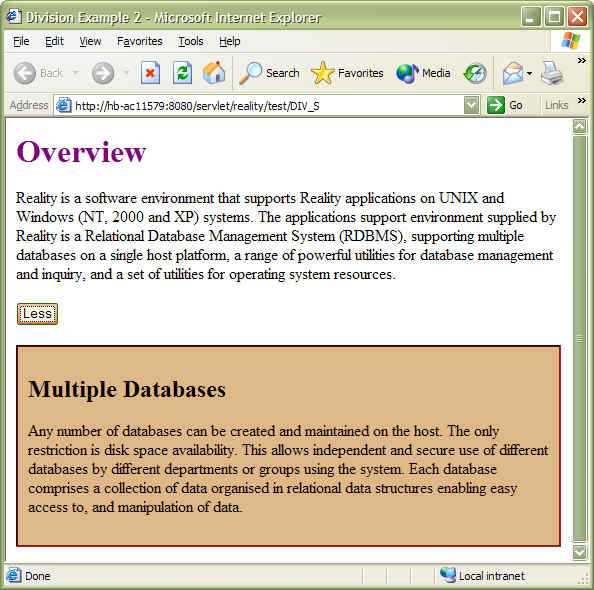Viewport: 594px width, 590px height.
Task: Click the Internet Explorer title bar icon
Action: (14, 17)
